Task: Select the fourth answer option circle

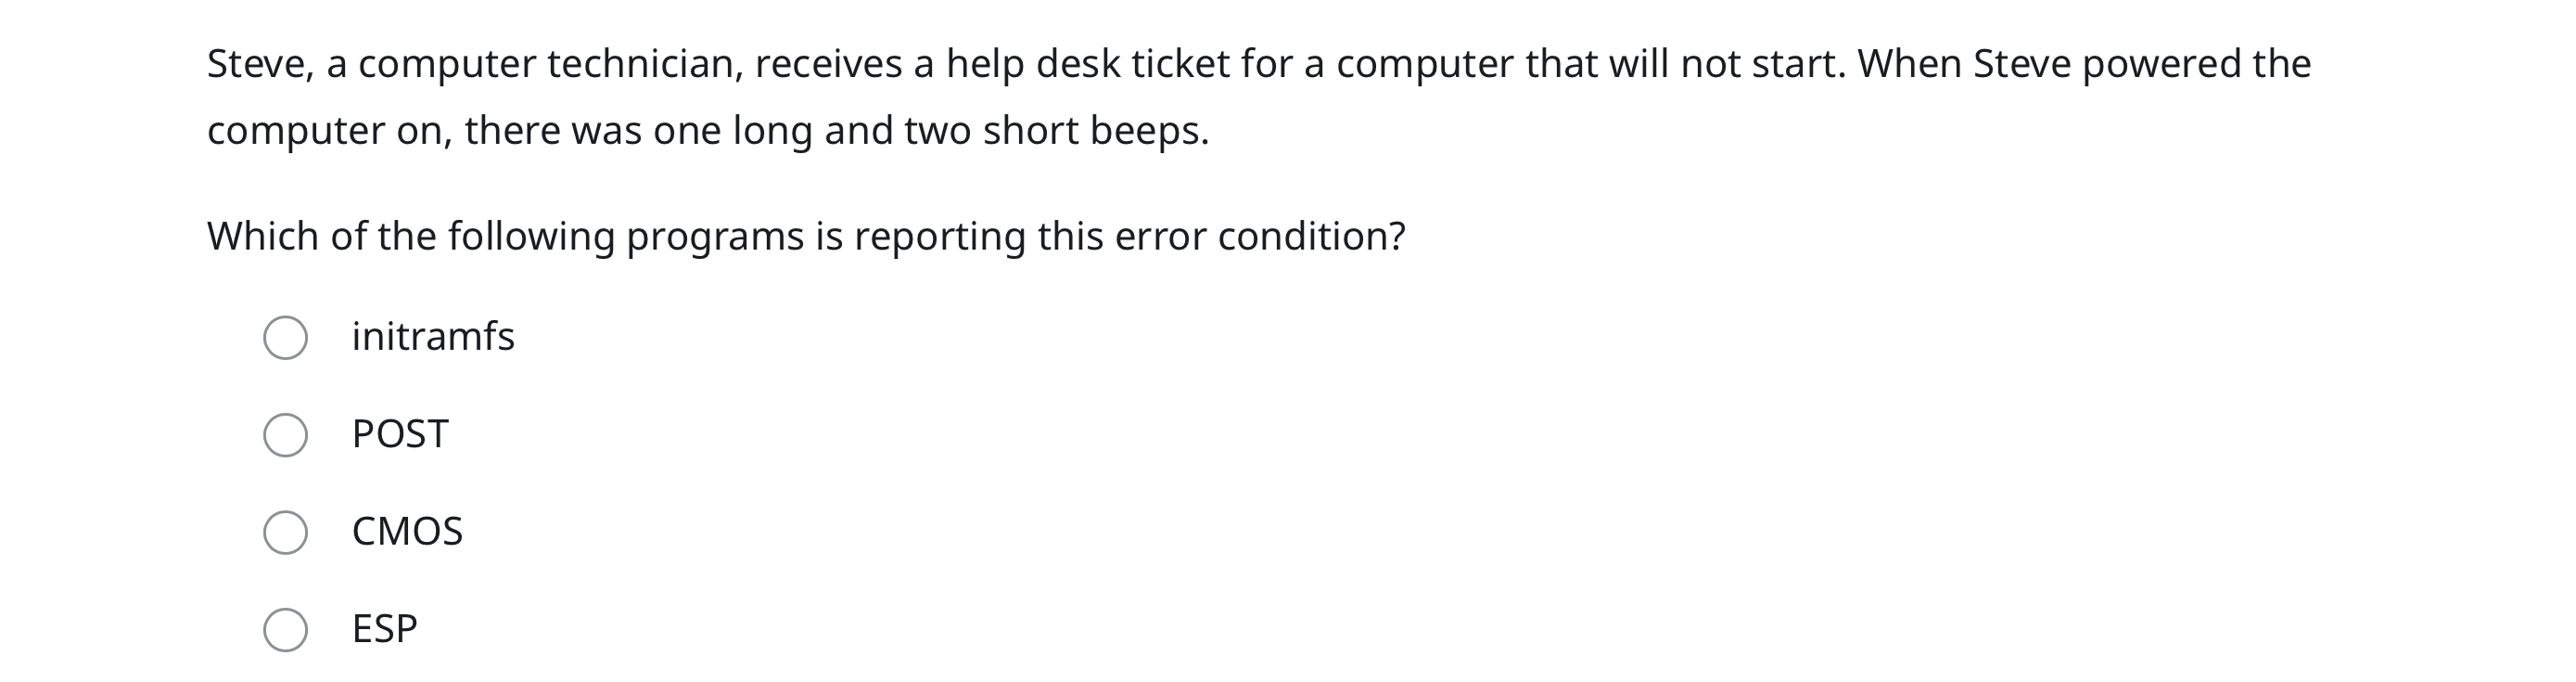Action: [287, 630]
